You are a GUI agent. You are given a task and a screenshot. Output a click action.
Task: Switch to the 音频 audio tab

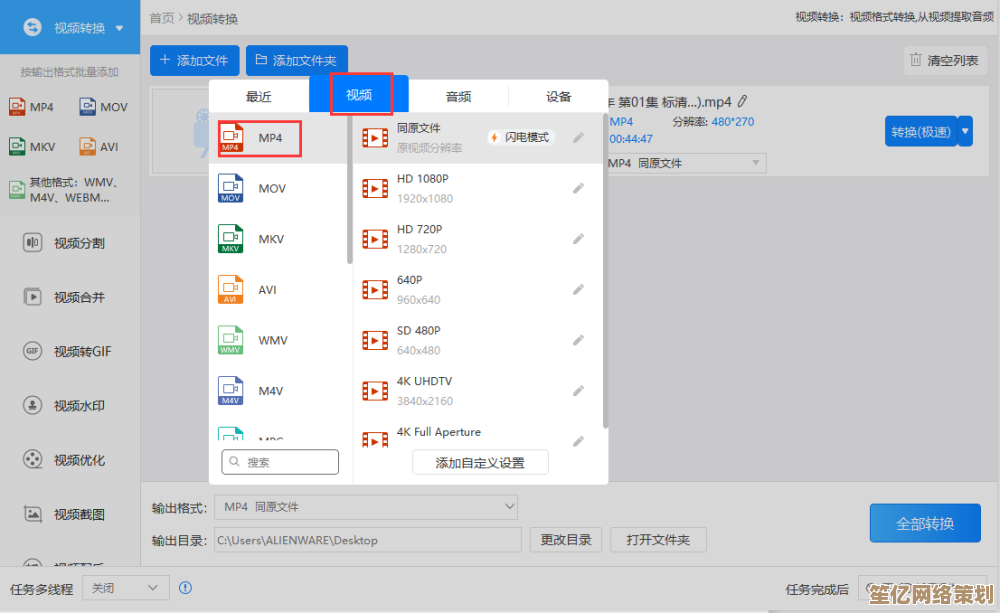(x=458, y=96)
